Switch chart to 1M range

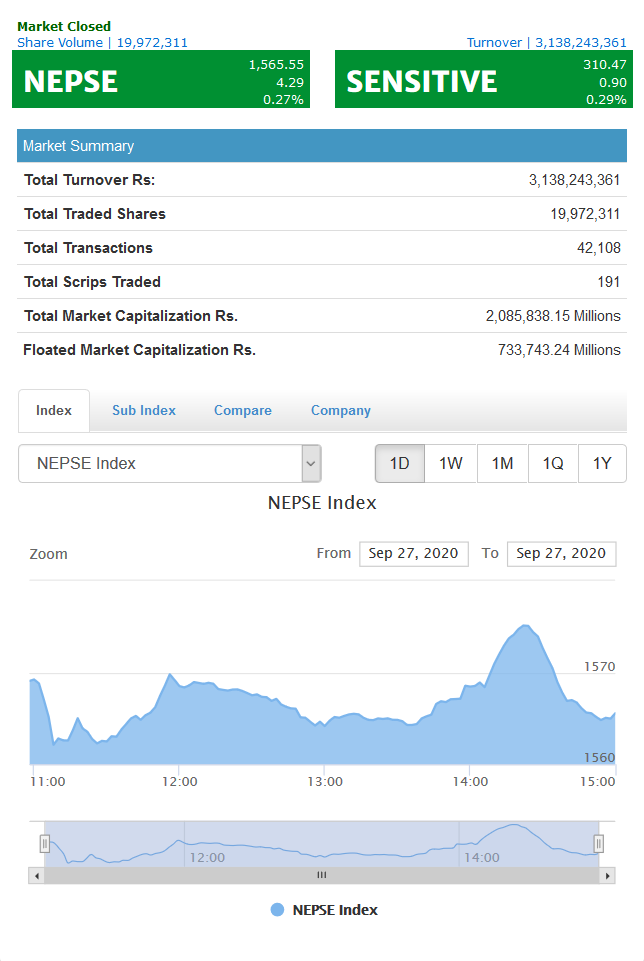click(x=502, y=463)
